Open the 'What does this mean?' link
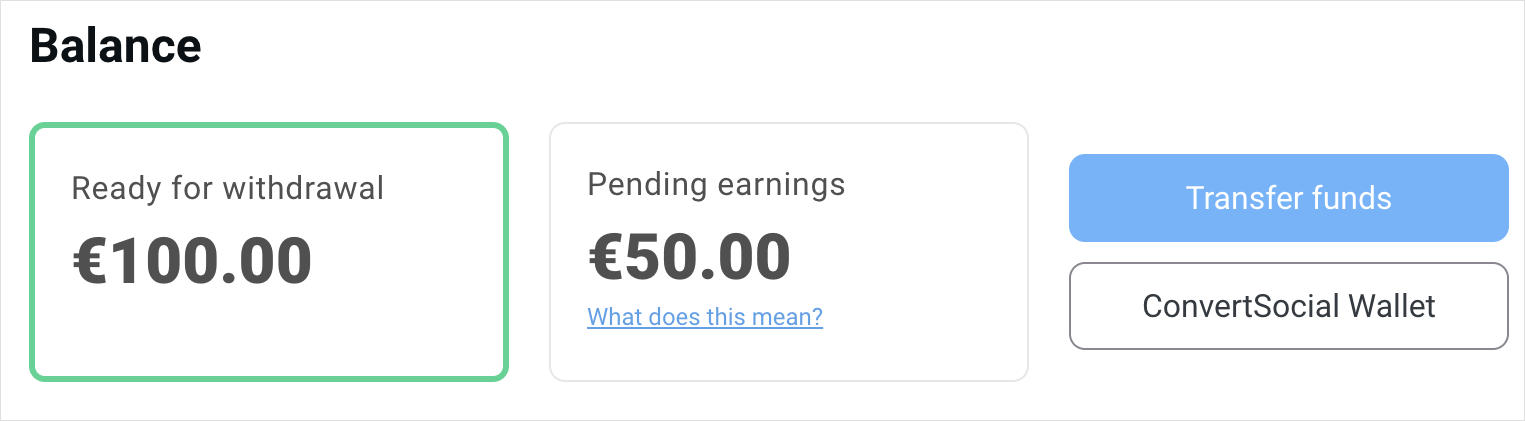Viewport: 1525px width, 421px height. (x=704, y=318)
